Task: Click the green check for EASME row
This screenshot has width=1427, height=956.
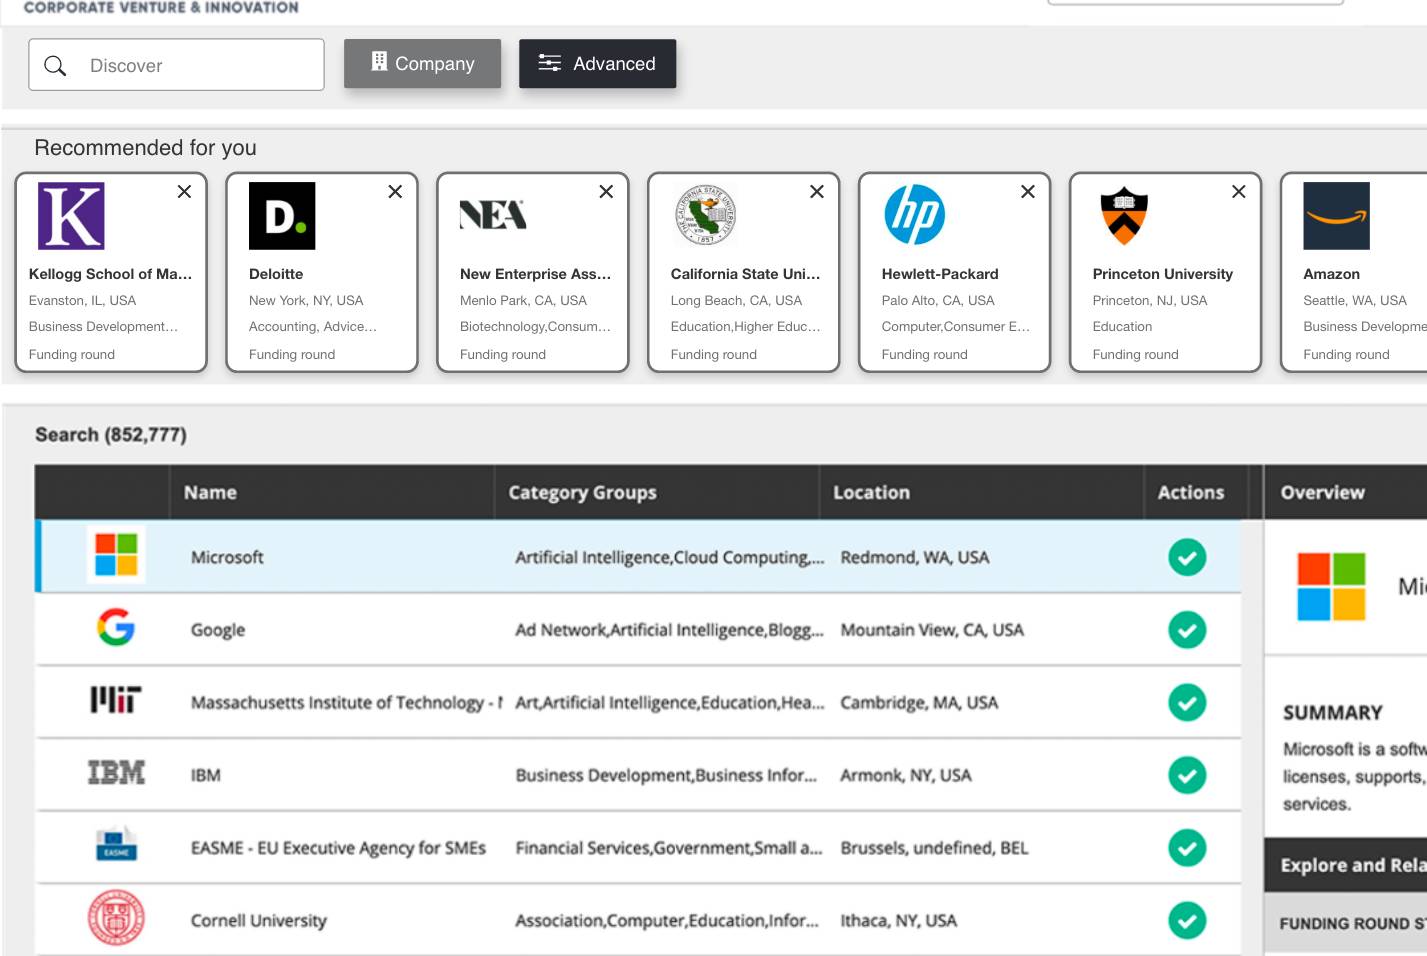Action: [x=1187, y=848]
